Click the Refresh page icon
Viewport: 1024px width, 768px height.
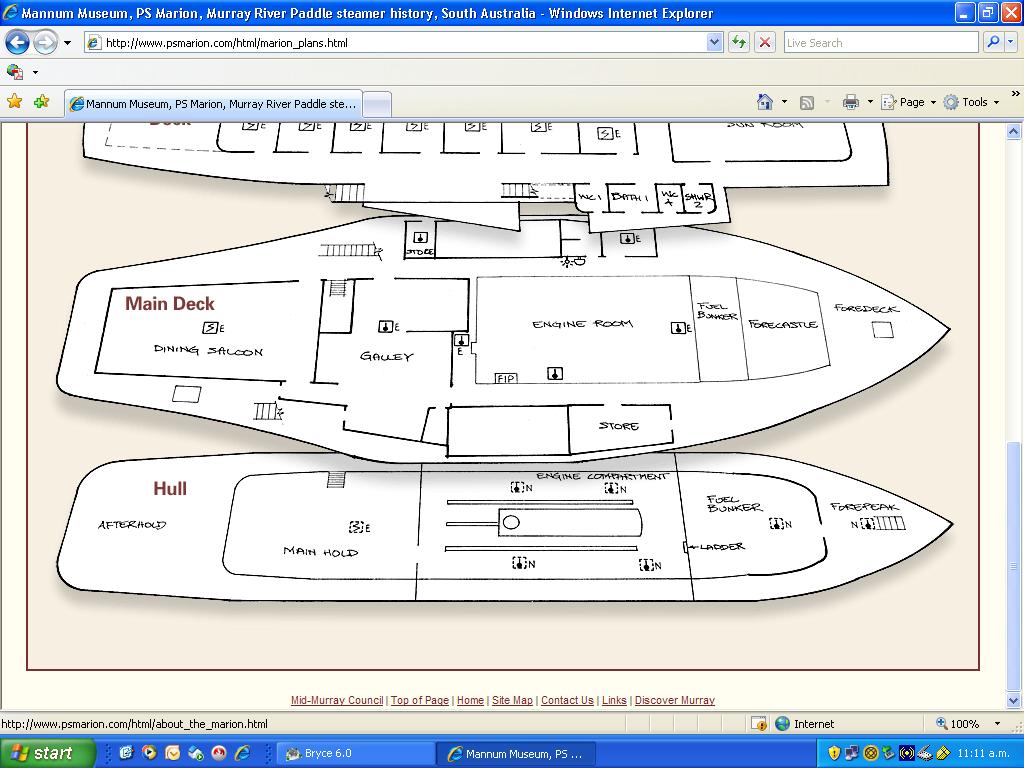(x=739, y=43)
